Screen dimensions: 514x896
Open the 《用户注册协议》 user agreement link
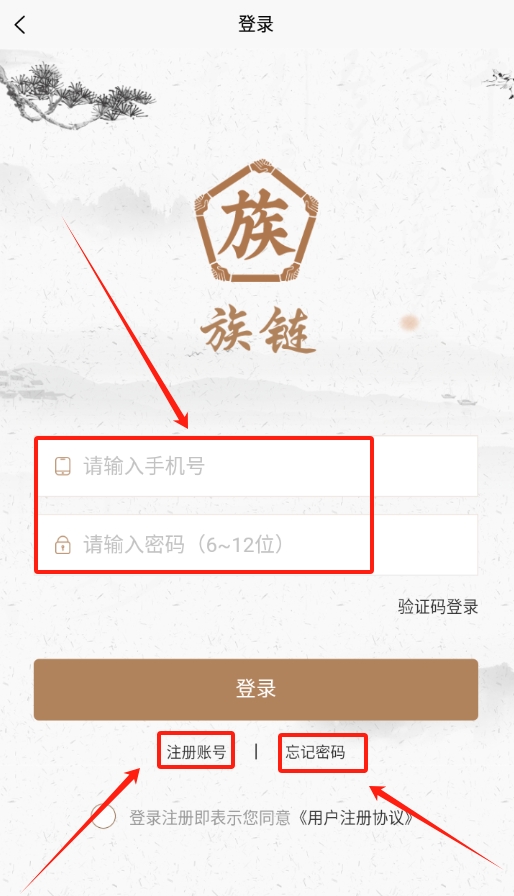tap(356, 818)
